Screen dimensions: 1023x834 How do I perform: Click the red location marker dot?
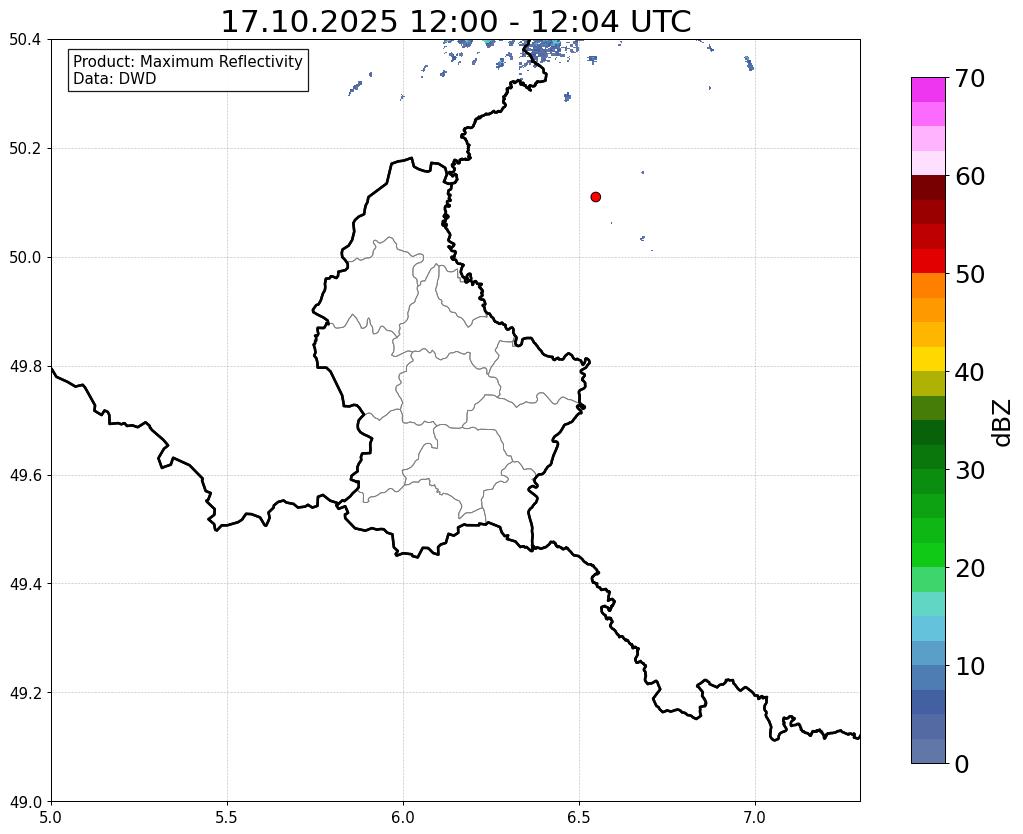tap(595, 196)
